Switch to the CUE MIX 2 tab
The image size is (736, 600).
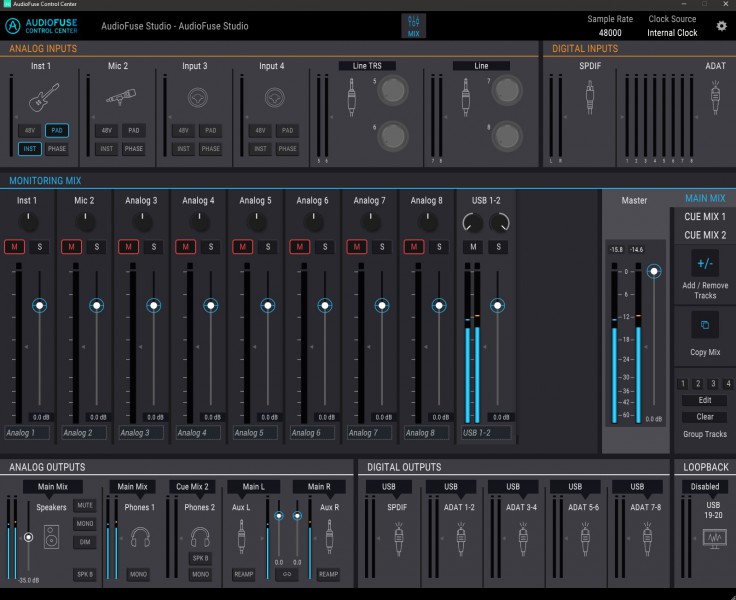705,235
